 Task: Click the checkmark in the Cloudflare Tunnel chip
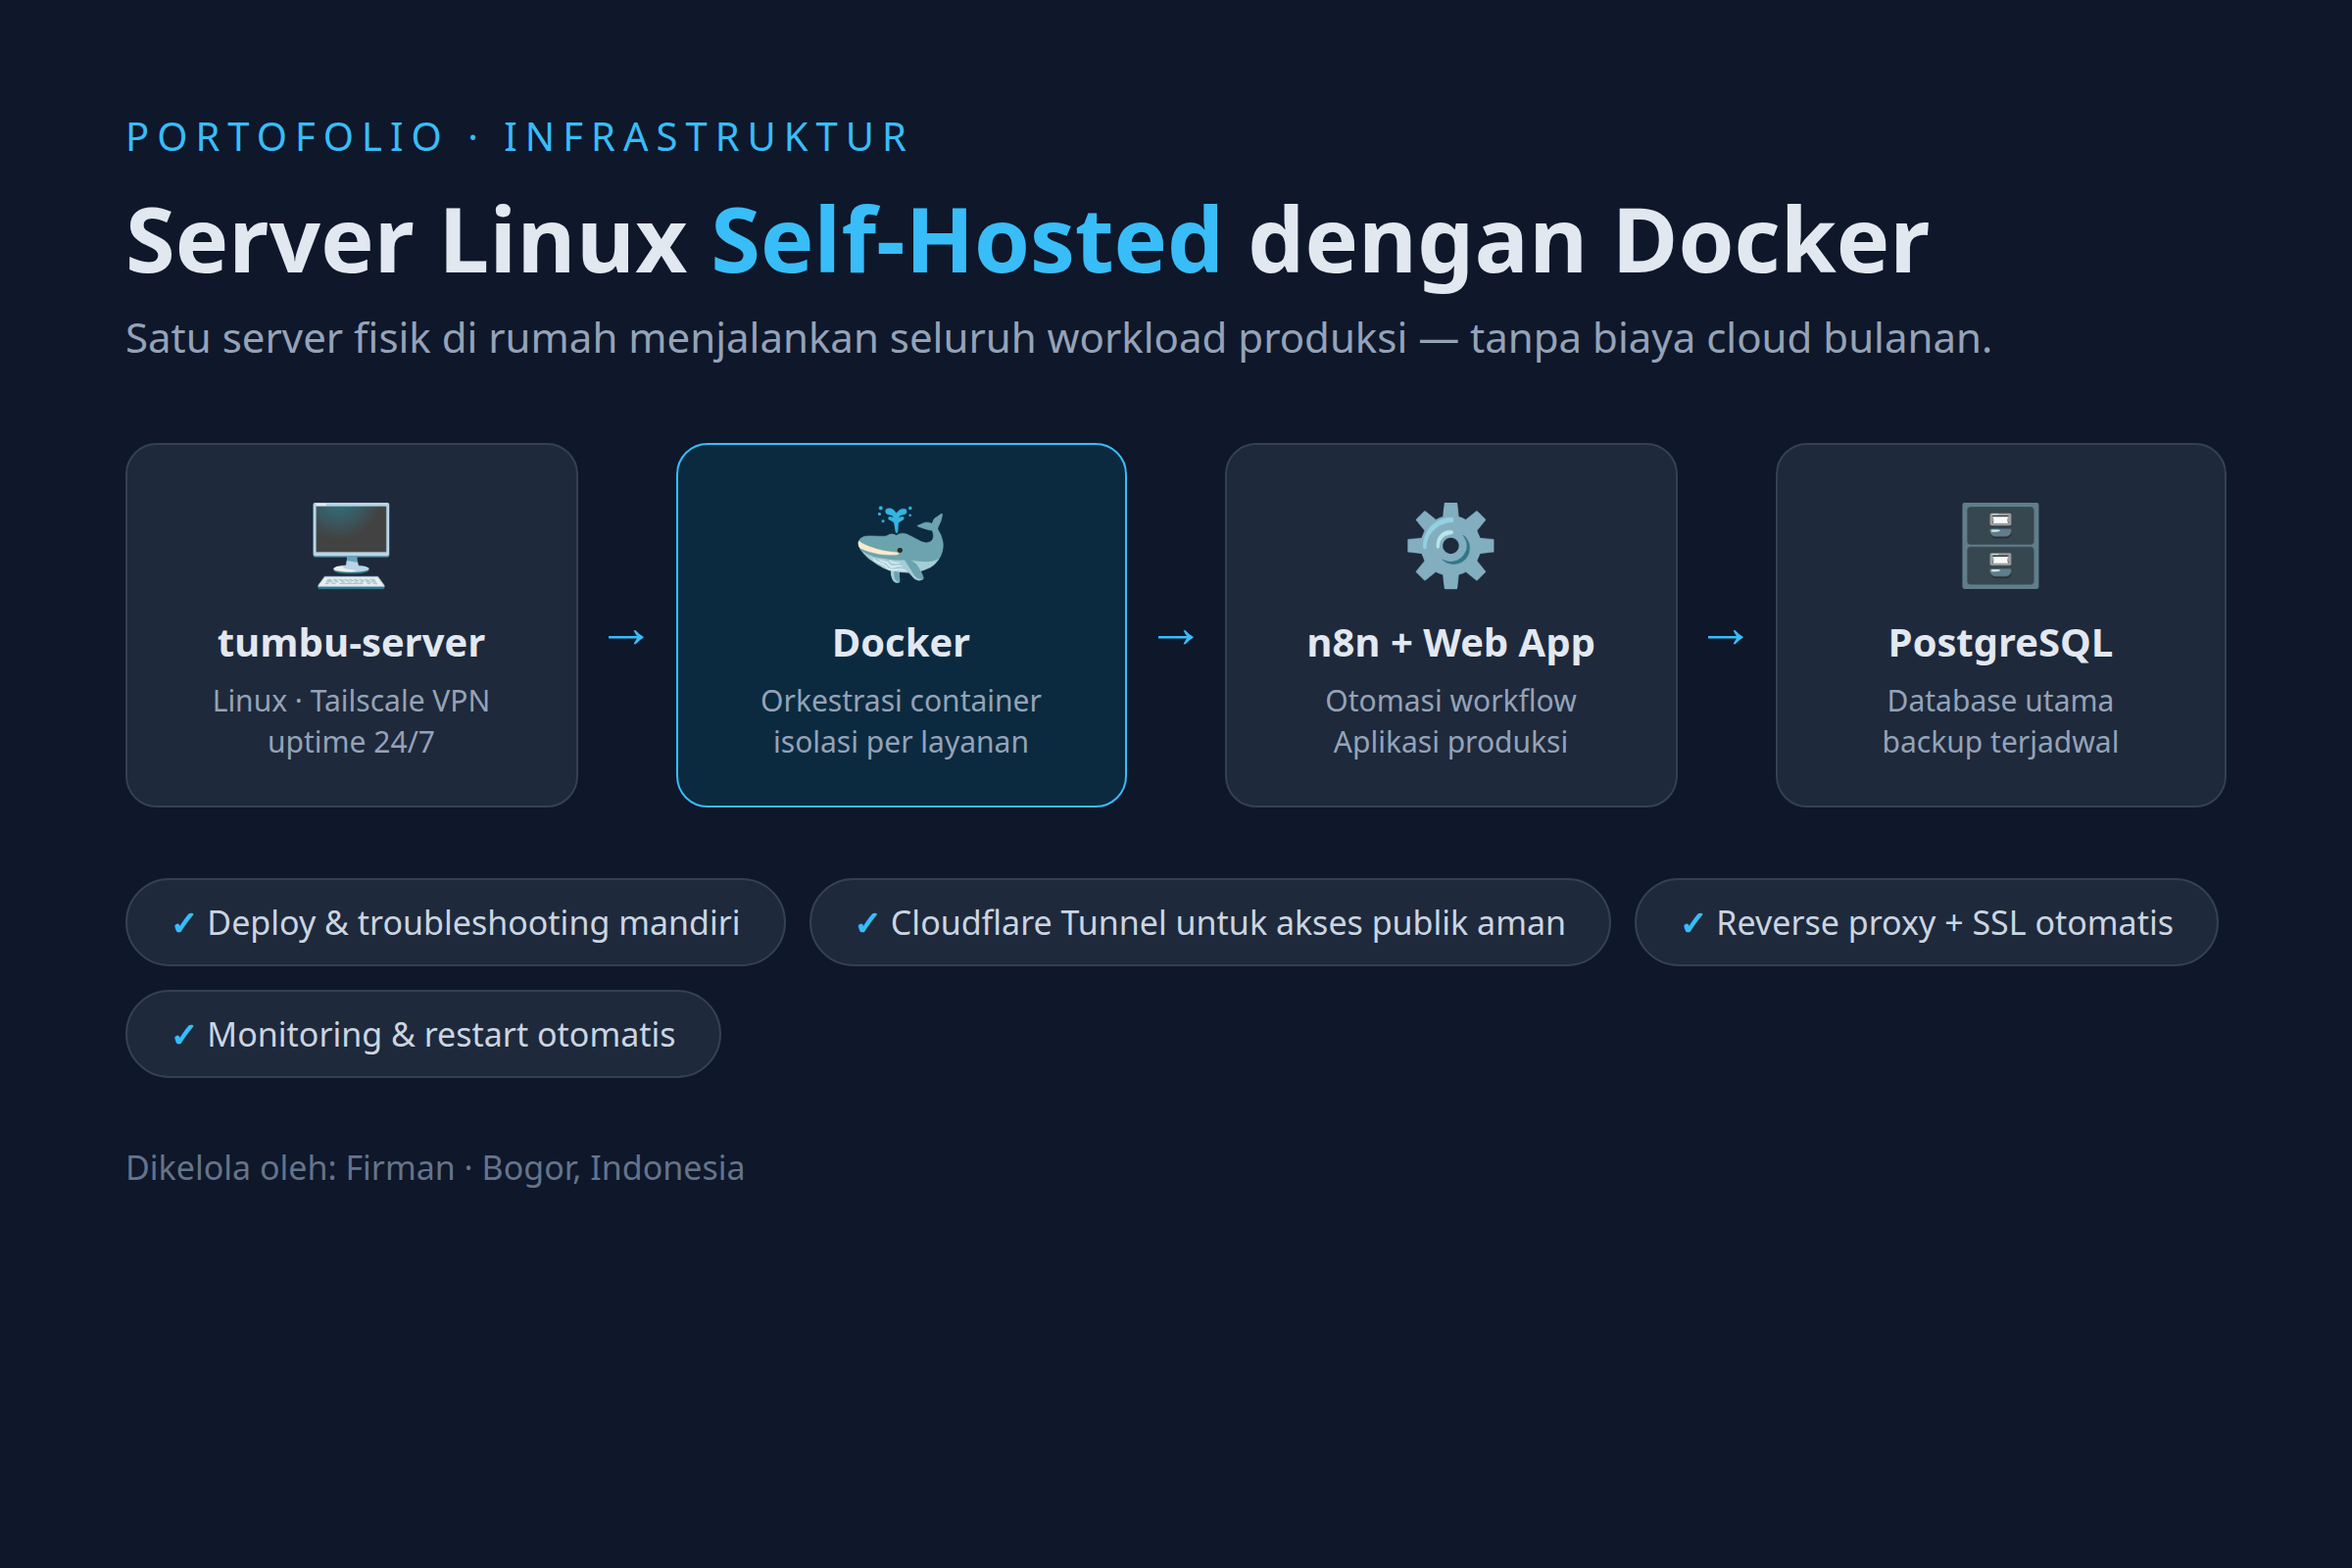(x=867, y=923)
